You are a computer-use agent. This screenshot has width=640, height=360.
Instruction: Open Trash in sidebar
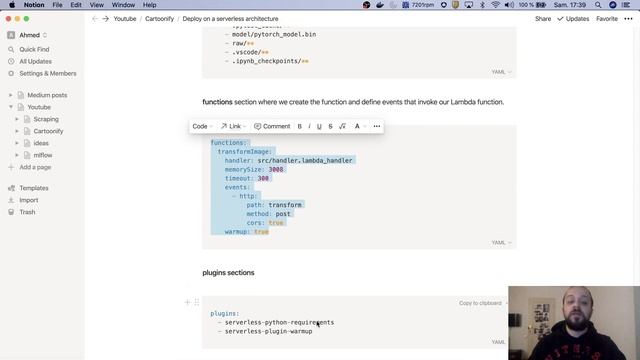(x=27, y=212)
